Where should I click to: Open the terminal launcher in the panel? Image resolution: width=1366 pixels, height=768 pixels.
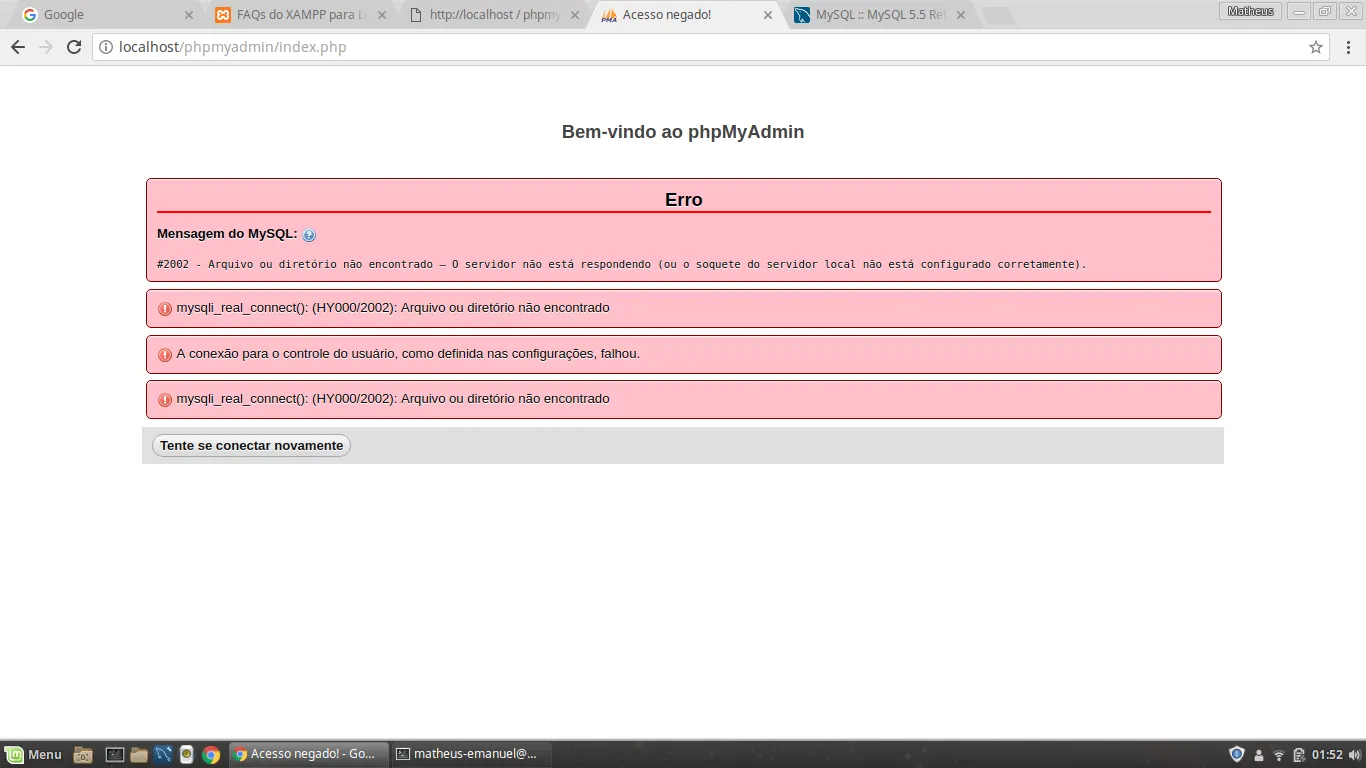click(x=115, y=755)
